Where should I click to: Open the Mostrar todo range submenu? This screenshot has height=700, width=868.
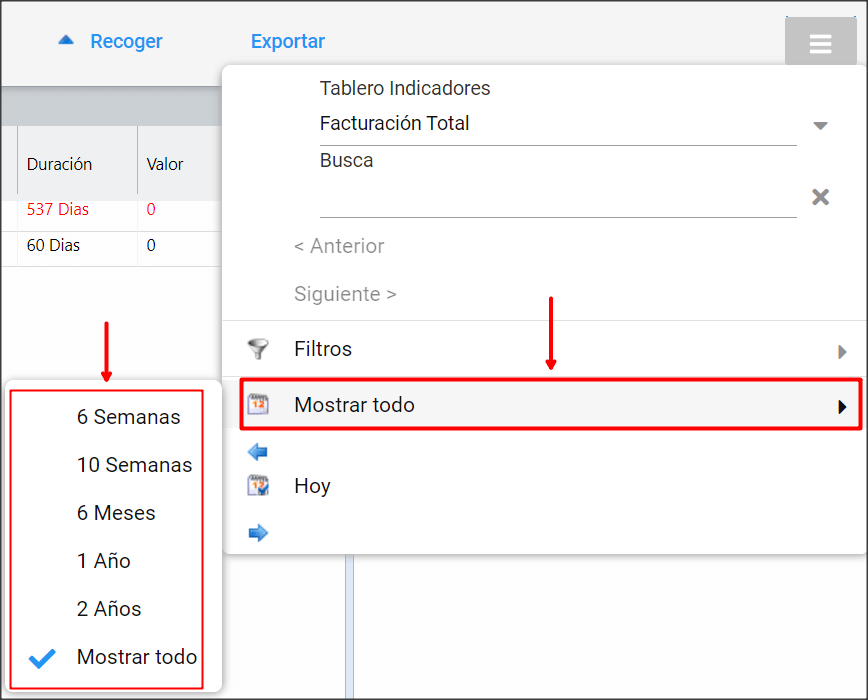pyautogui.click(x=551, y=405)
